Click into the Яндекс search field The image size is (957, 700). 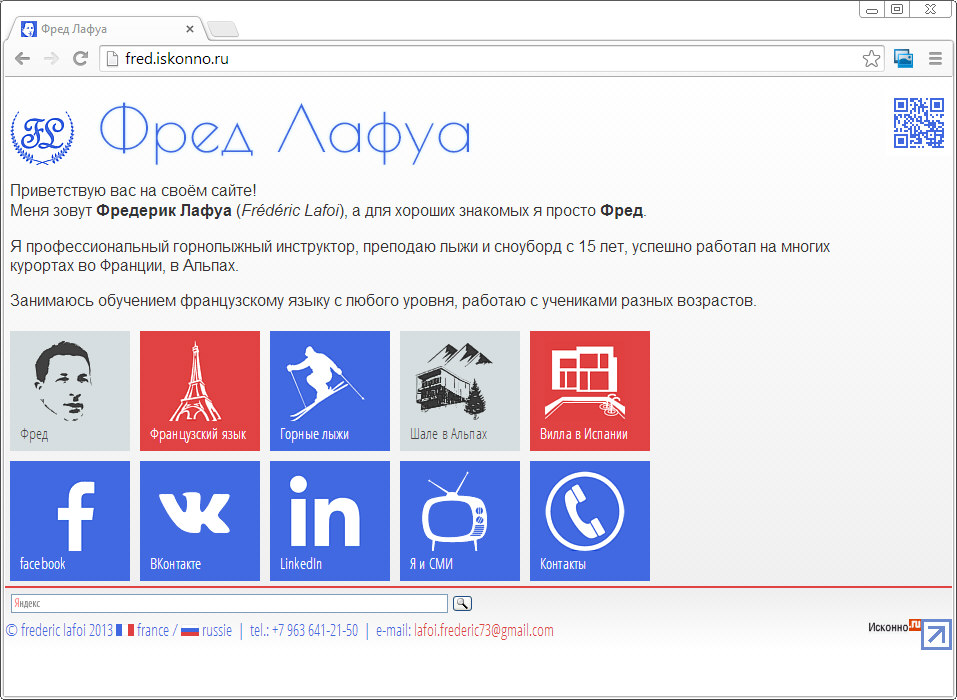click(x=229, y=604)
